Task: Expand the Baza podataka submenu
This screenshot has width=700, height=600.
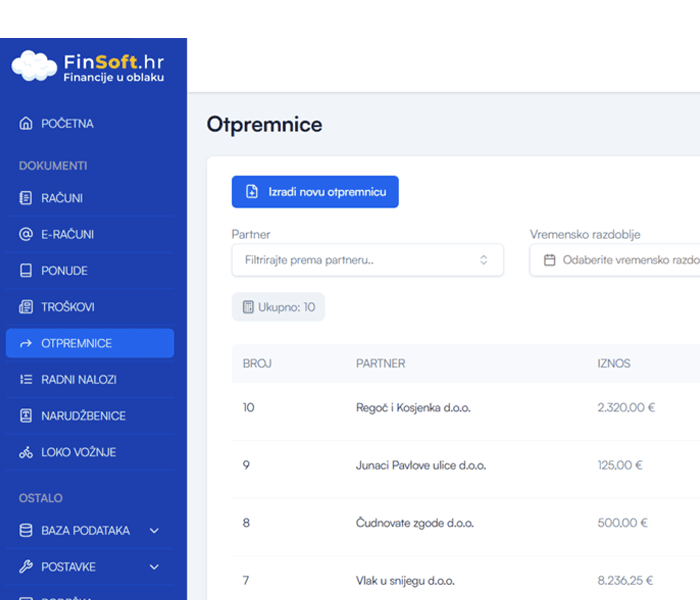Action: (154, 531)
